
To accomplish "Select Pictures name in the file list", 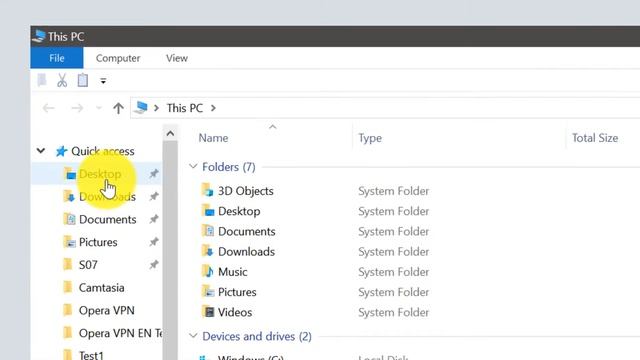I will coord(237,292).
